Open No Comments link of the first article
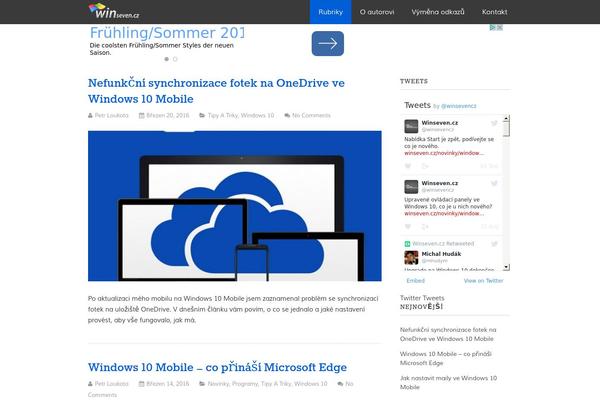The height and width of the screenshot is (400, 600). [x=311, y=115]
